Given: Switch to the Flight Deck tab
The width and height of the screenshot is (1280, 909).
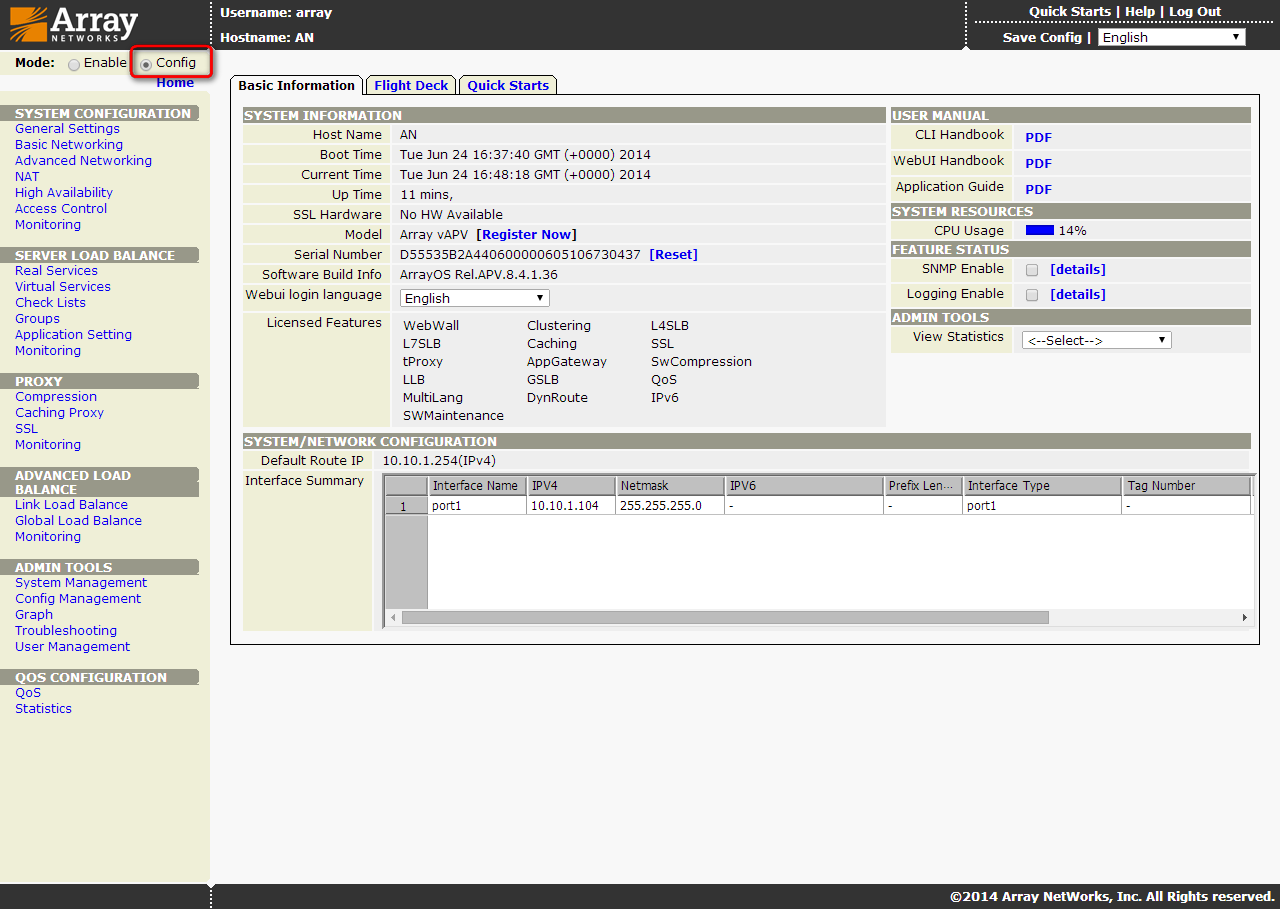Looking at the screenshot, I should pos(411,86).
